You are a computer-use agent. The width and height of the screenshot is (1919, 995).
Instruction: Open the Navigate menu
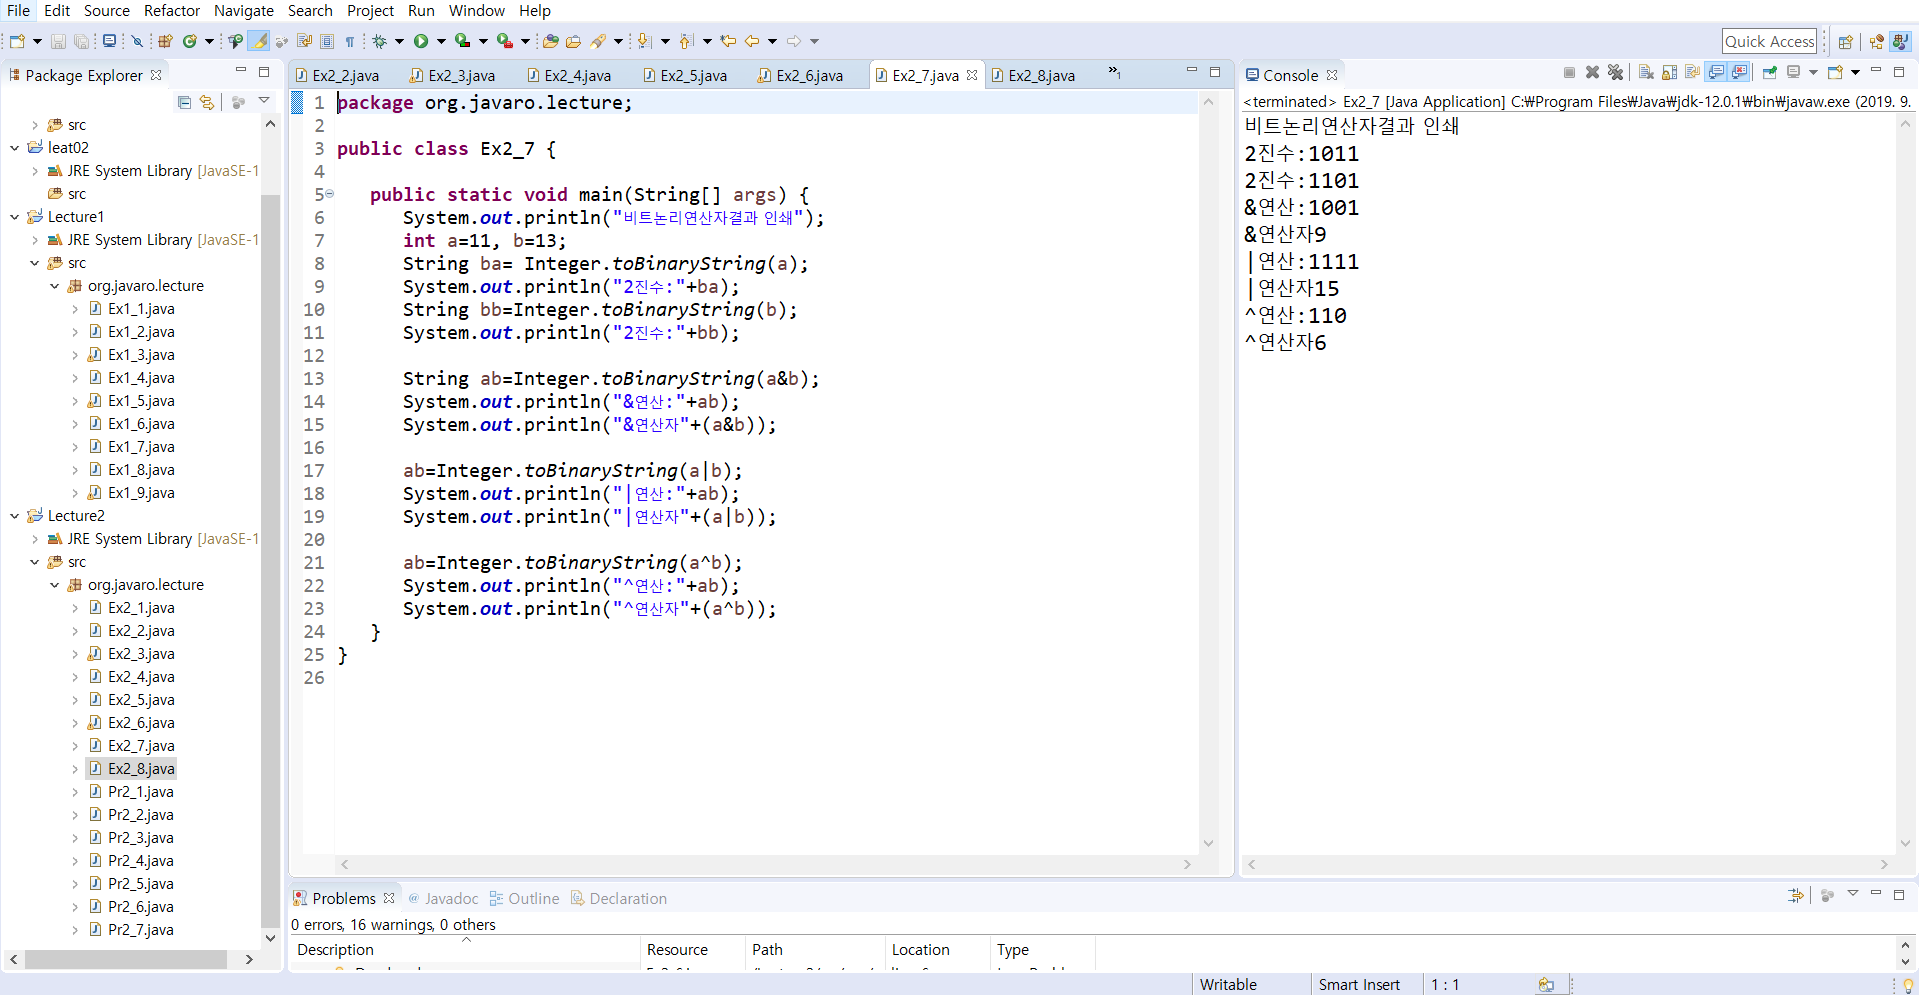(x=244, y=10)
